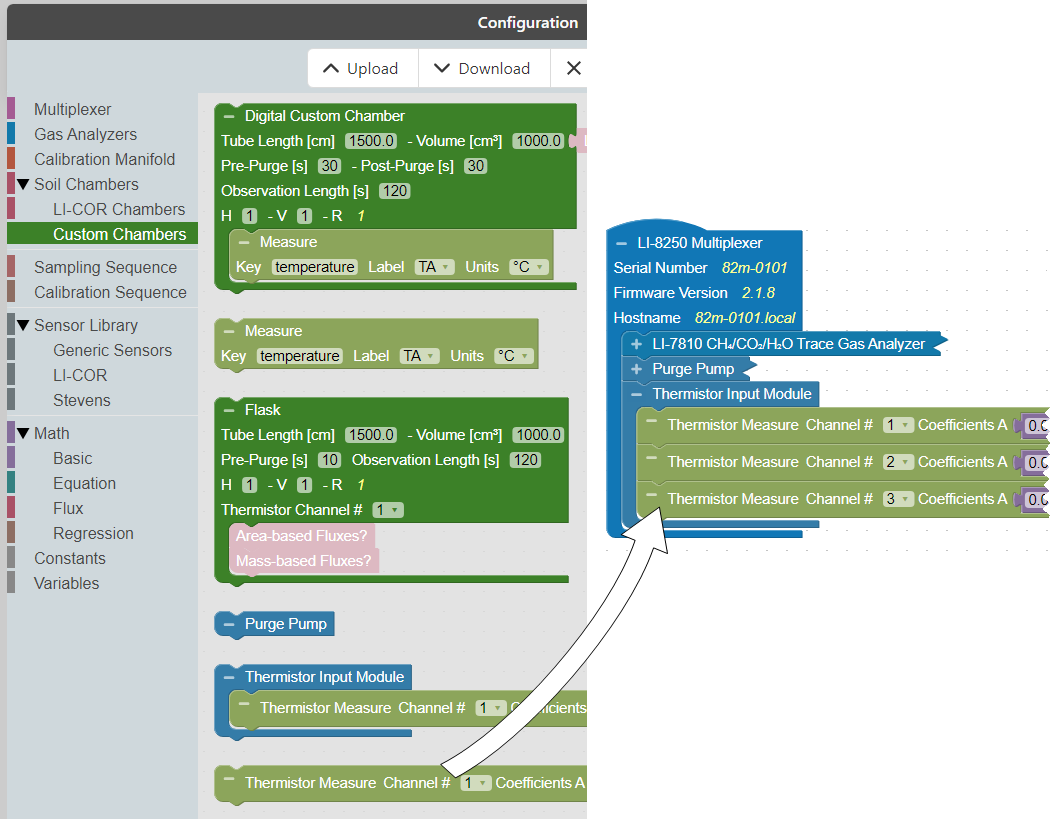Screen dimensions: 1060x819
Task: Click the 'Area-based Fluxes?' slot in Flask
Action: (302, 536)
